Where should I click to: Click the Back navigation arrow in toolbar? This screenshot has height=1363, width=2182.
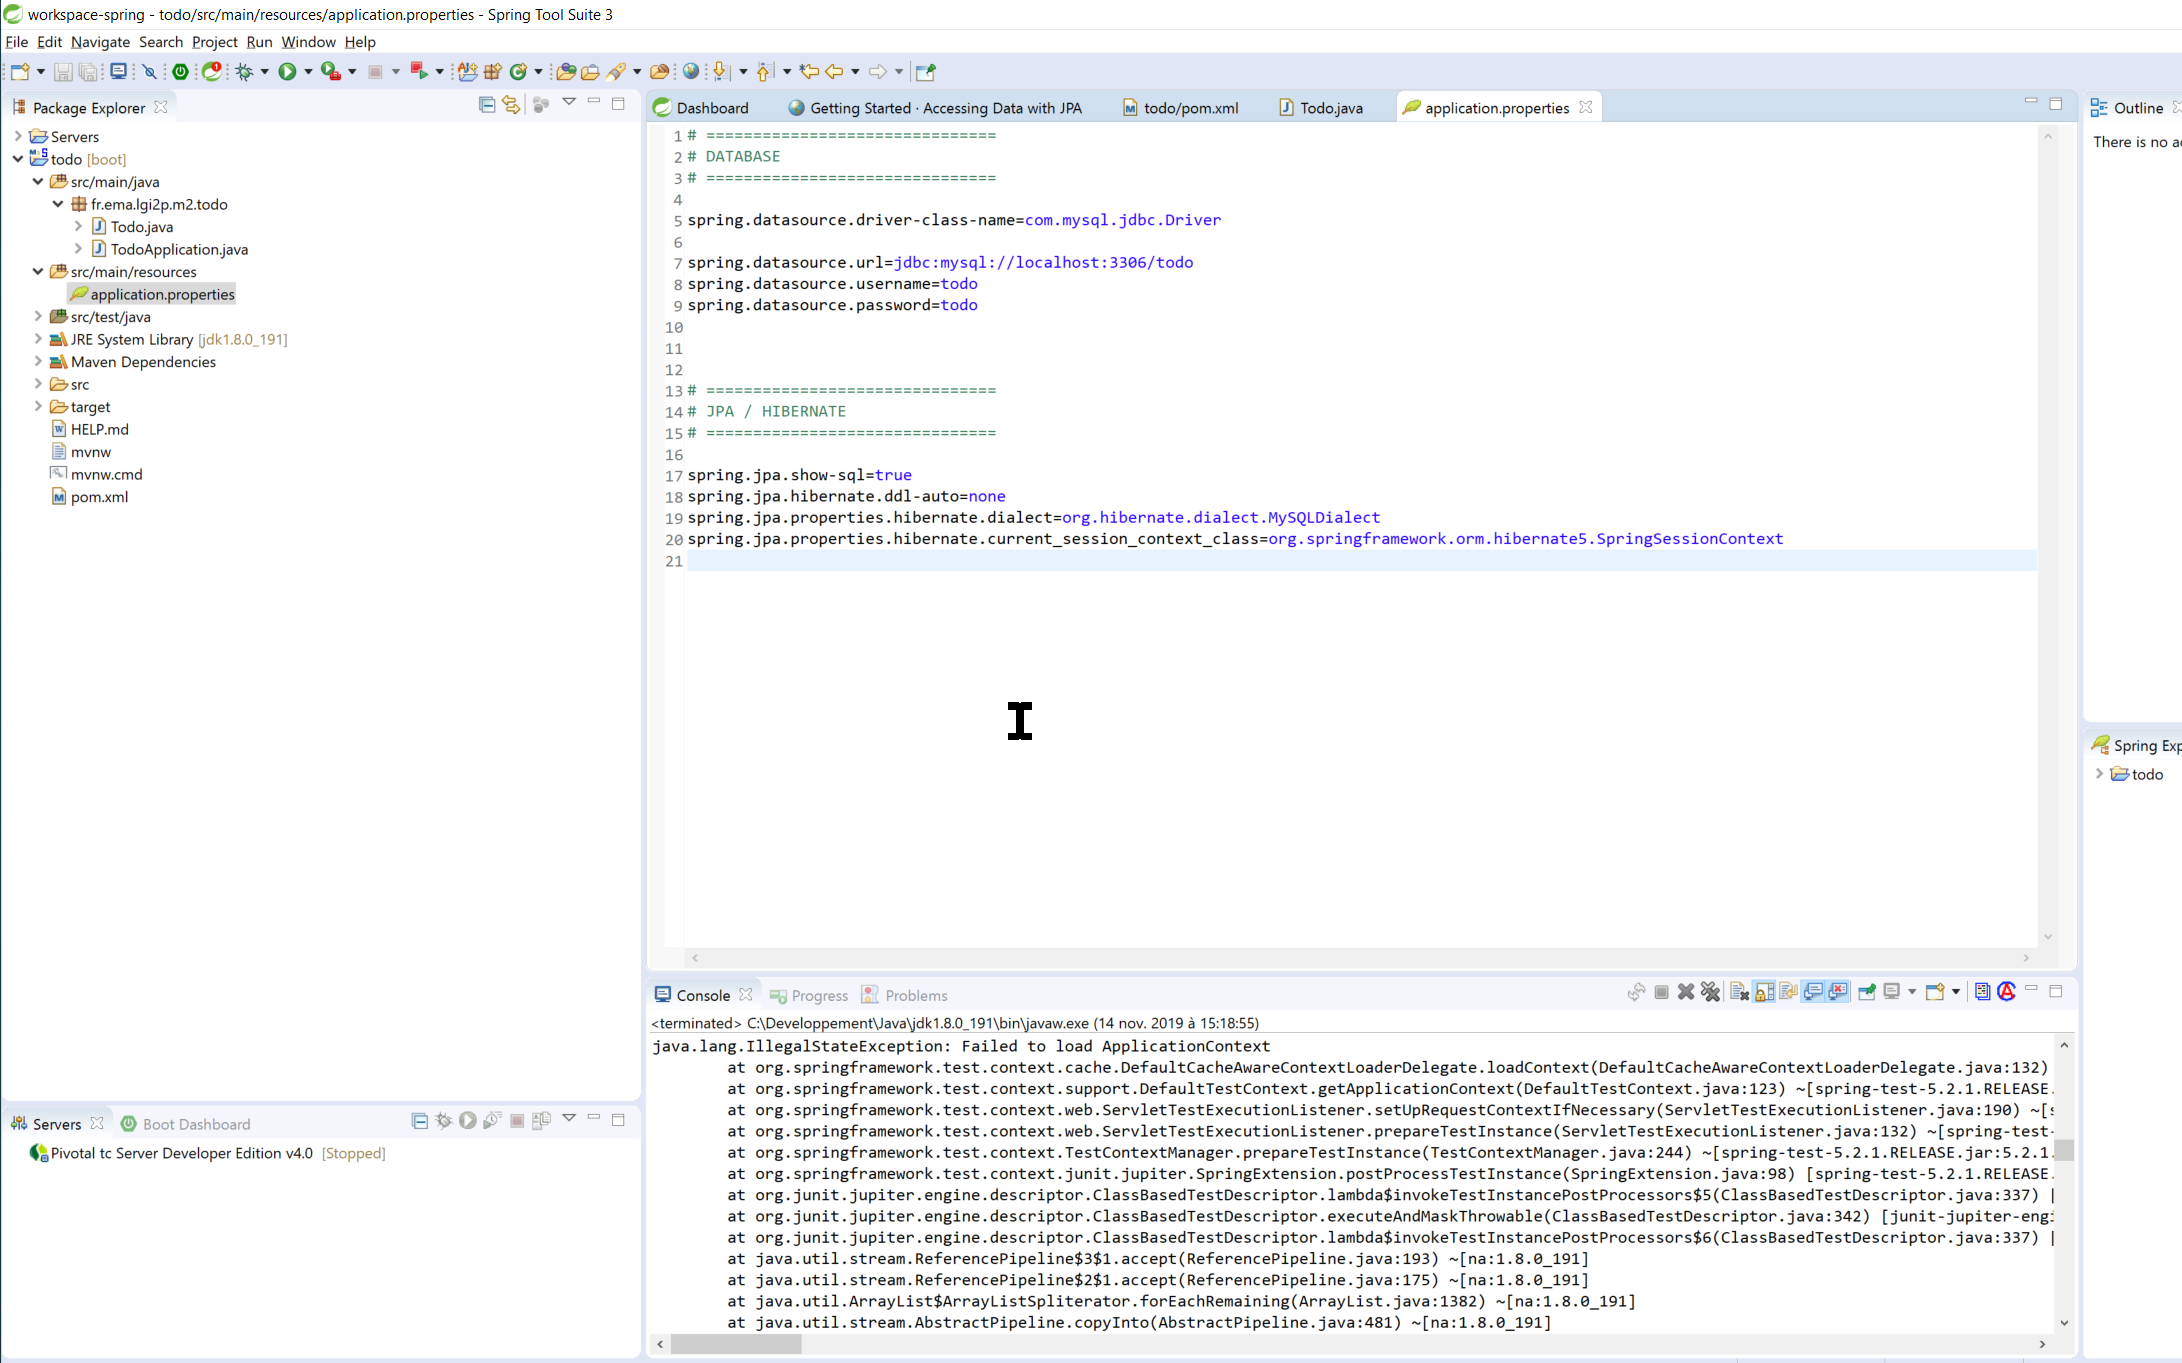[834, 72]
